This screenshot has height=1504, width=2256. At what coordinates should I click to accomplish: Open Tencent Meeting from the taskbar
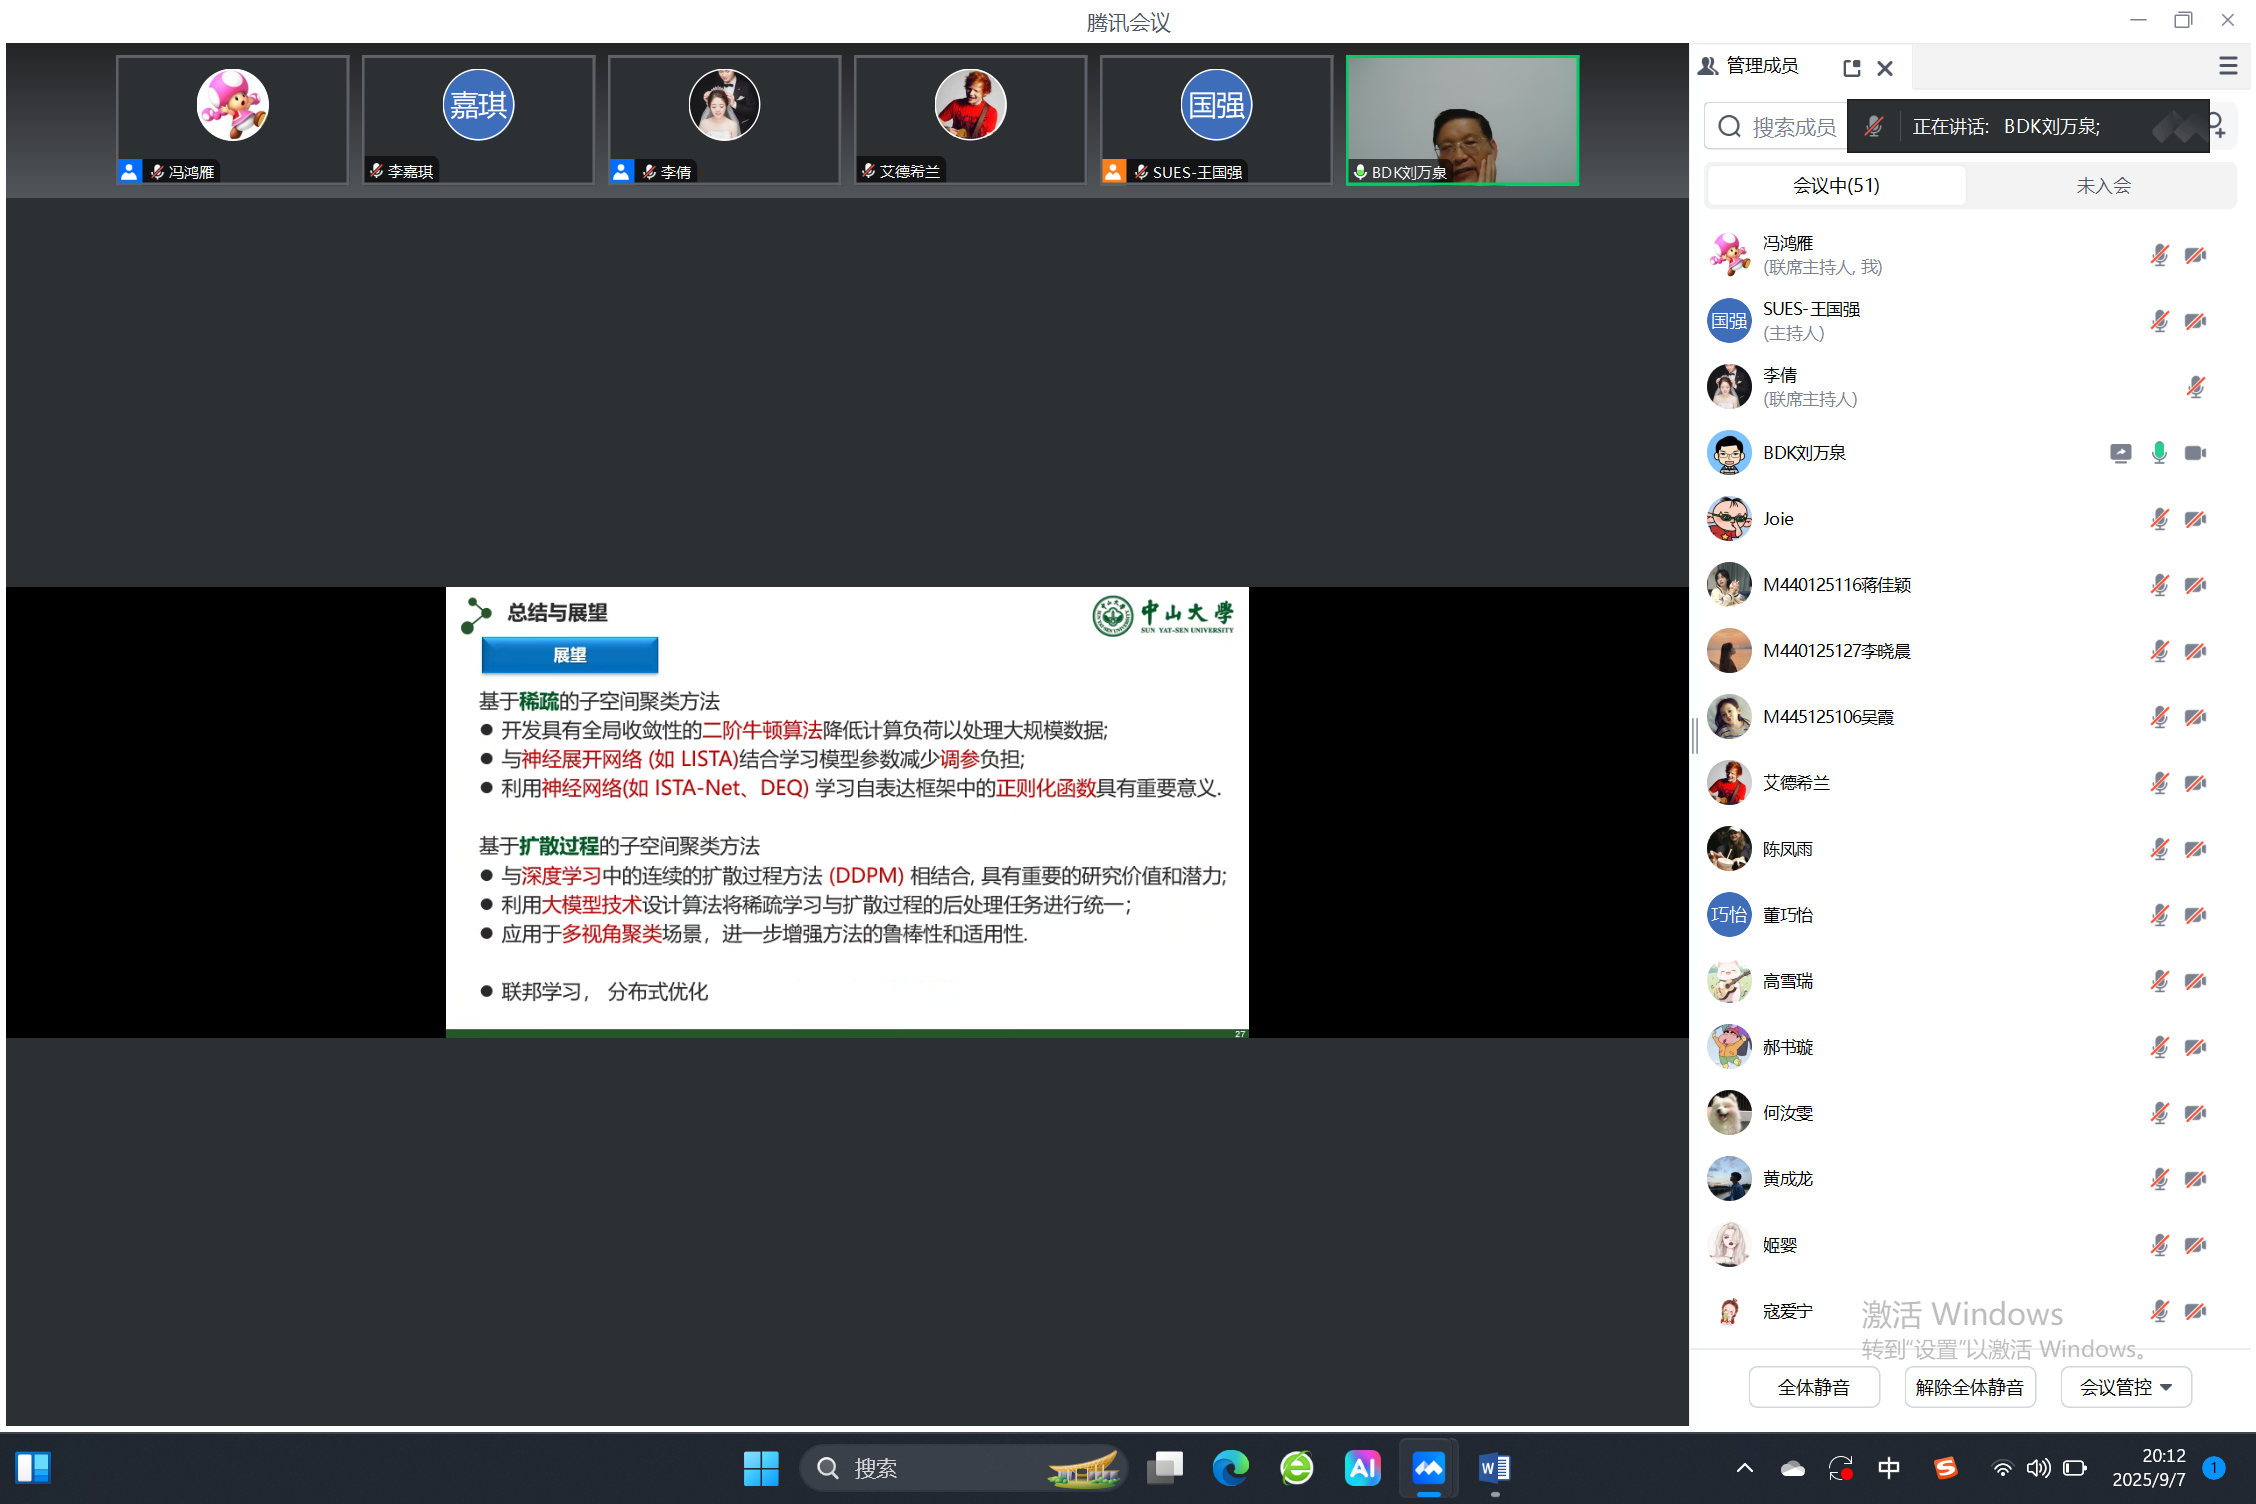[1428, 1468]
